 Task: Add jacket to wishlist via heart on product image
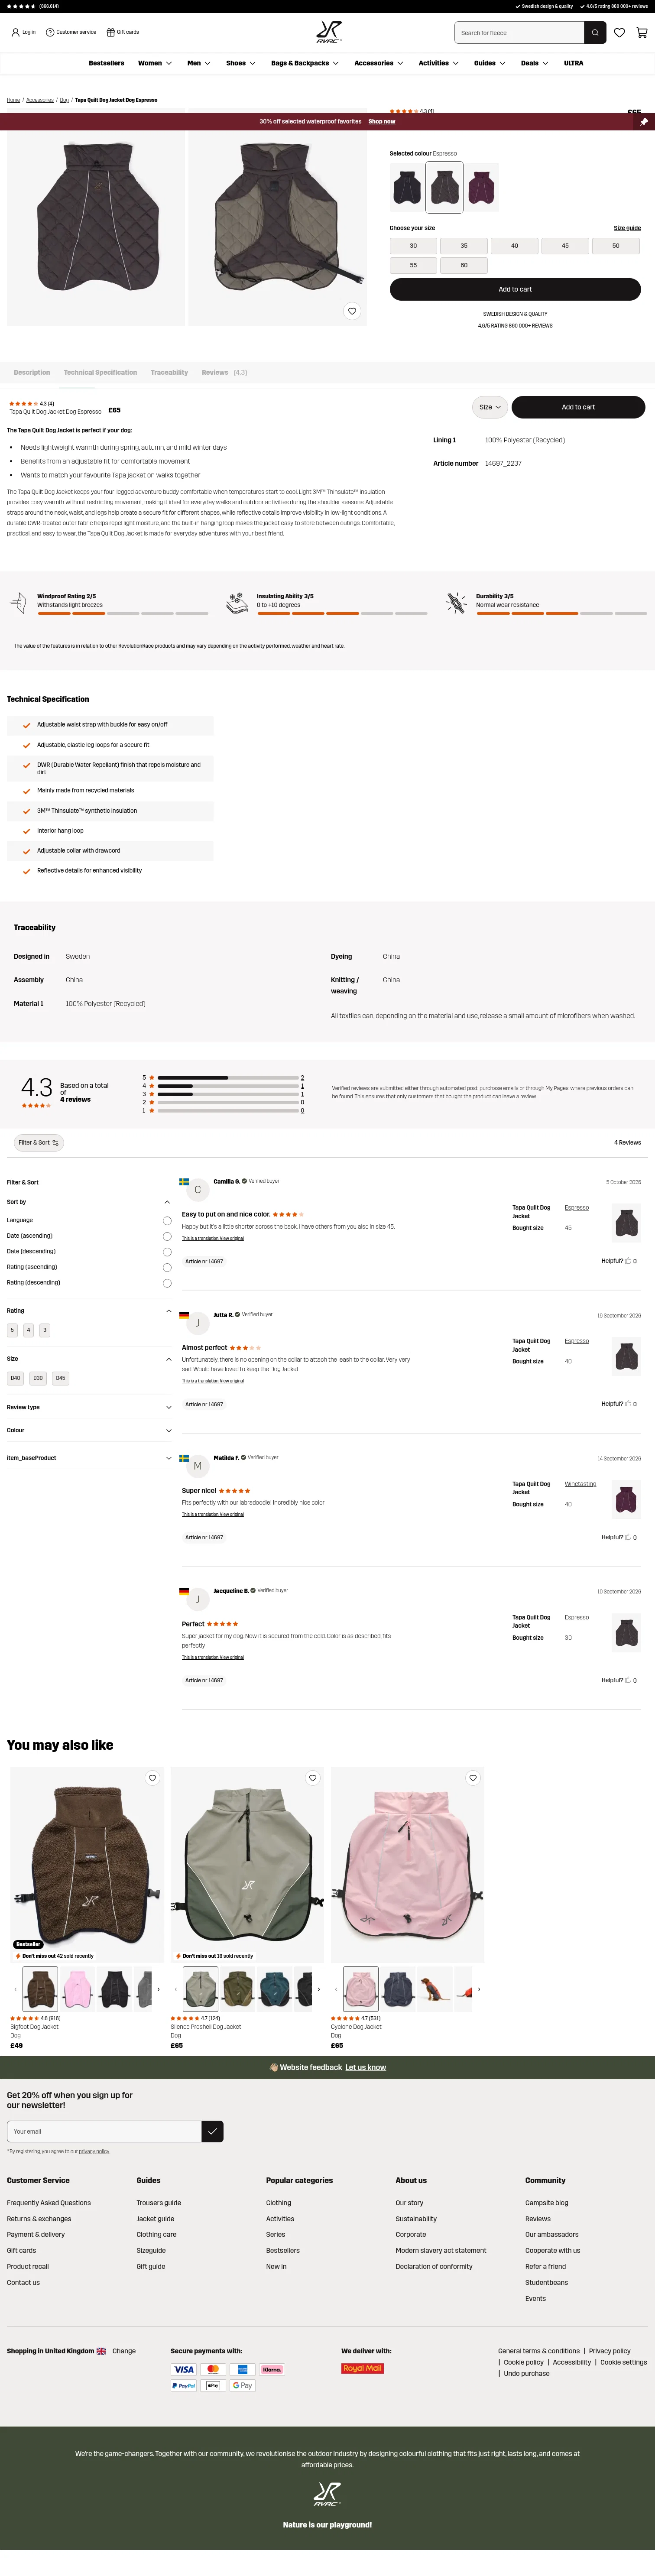(x=352, y=311)
